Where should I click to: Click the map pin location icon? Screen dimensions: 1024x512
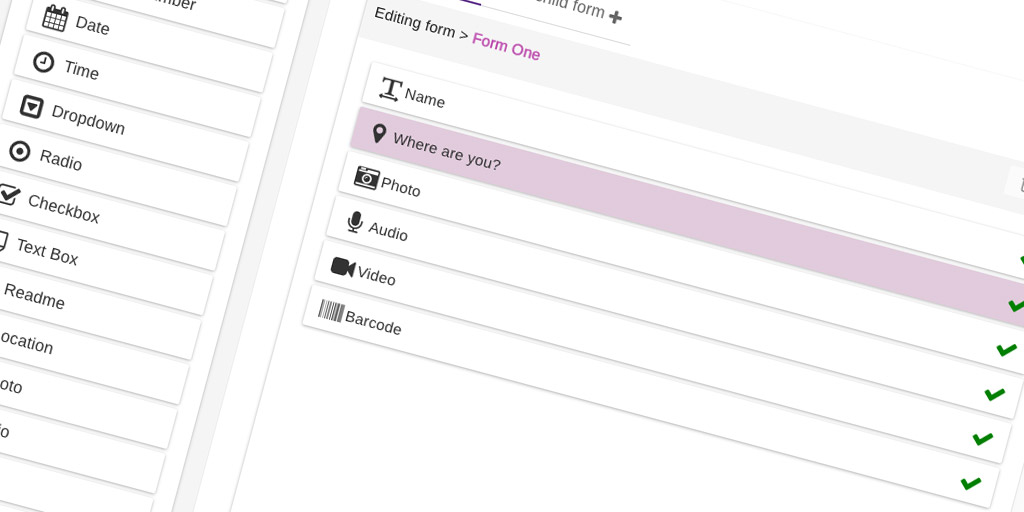(x=379, y=133)
